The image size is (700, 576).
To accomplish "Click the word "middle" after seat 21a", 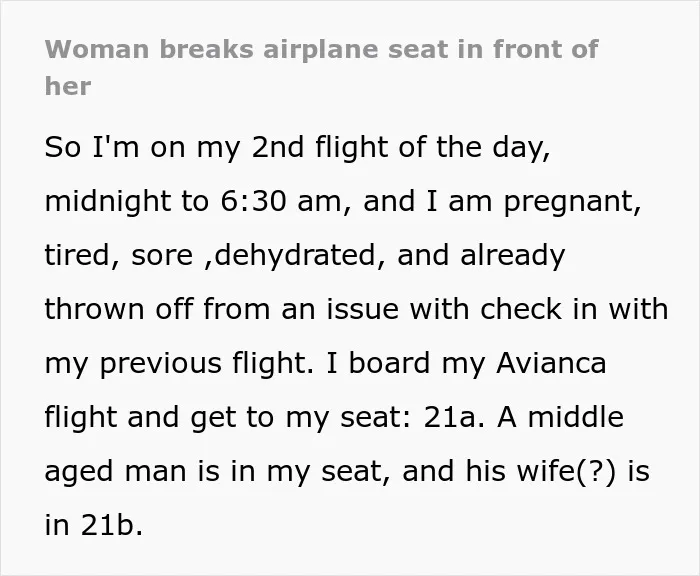I will tap(575, 417).
